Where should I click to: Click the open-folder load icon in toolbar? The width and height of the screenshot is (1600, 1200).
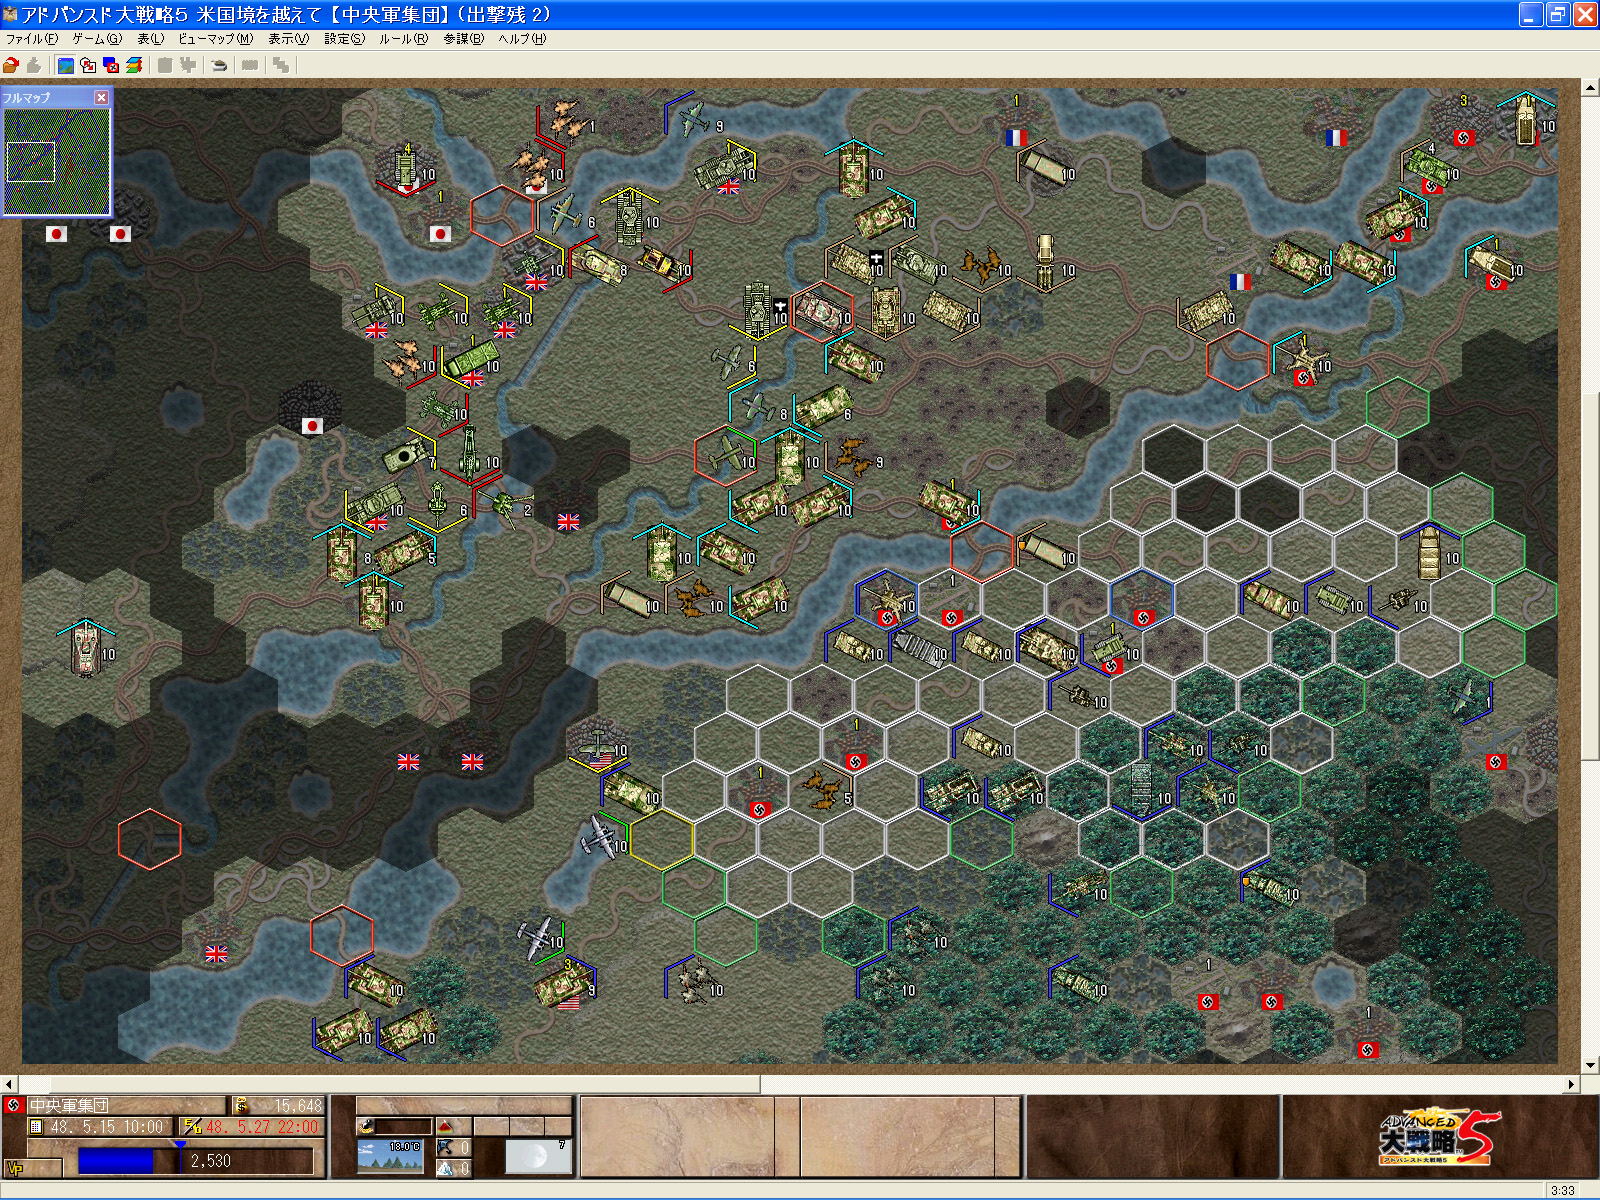11,65
